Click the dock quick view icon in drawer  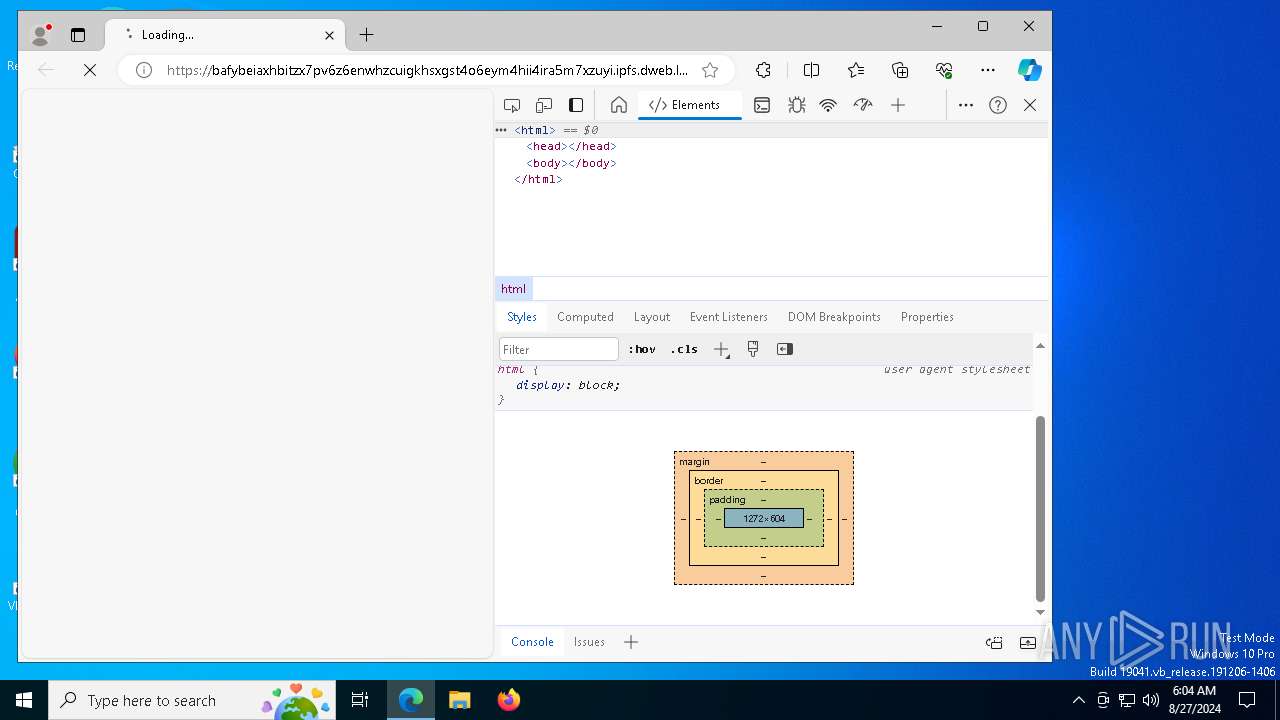point(994,643)
